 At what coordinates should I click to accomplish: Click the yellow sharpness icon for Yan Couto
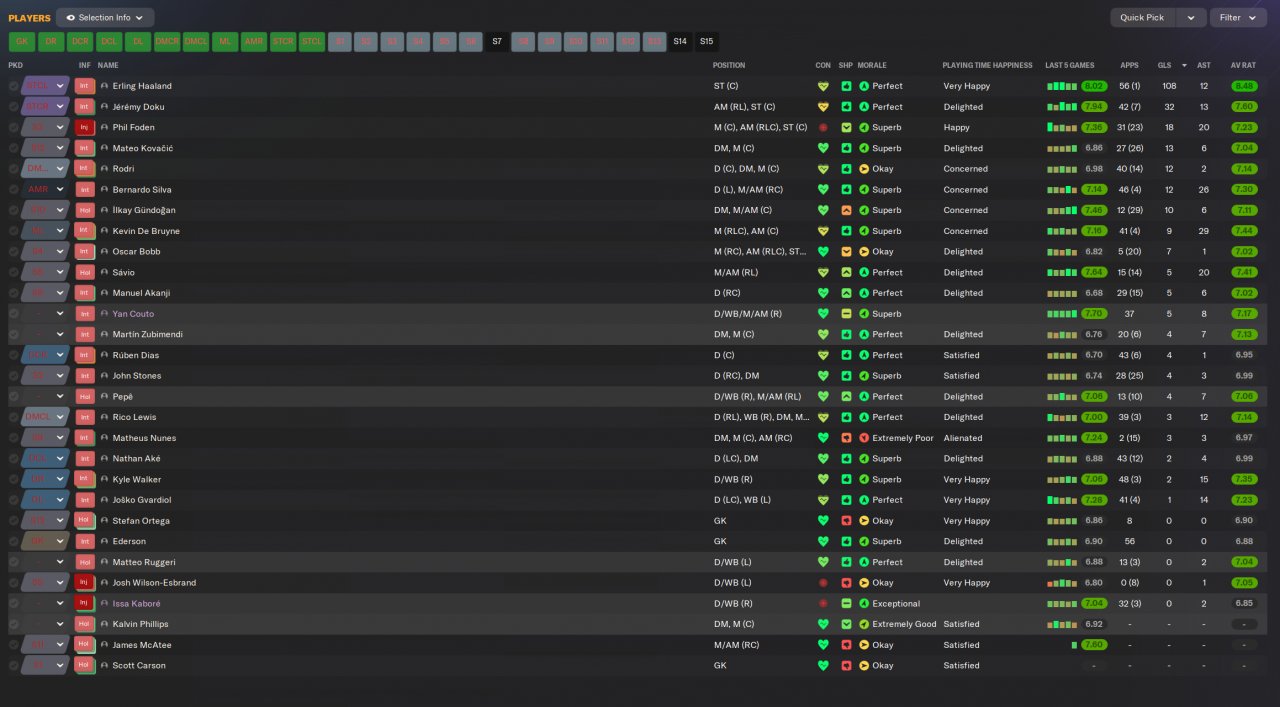(846, 314)
